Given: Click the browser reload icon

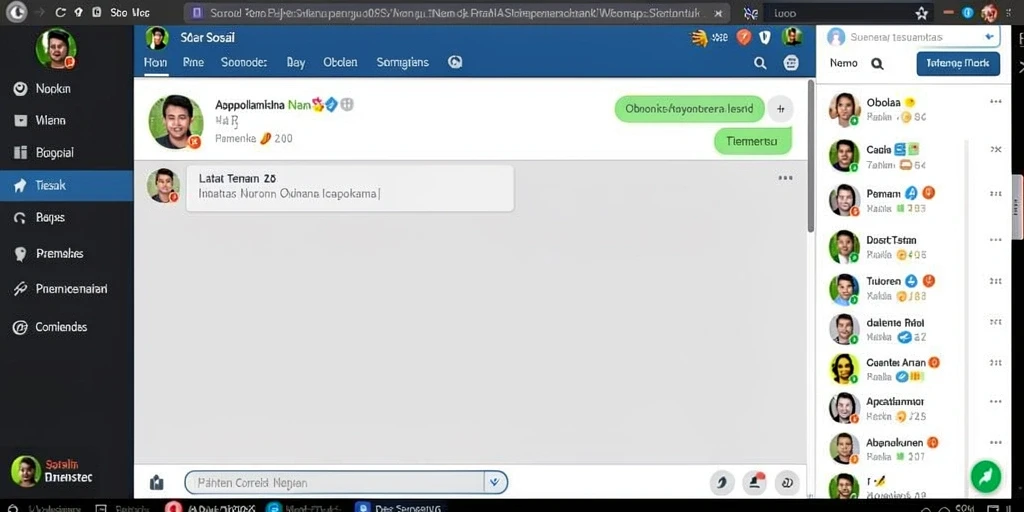Looking at the screenshot, I should 61,12.
